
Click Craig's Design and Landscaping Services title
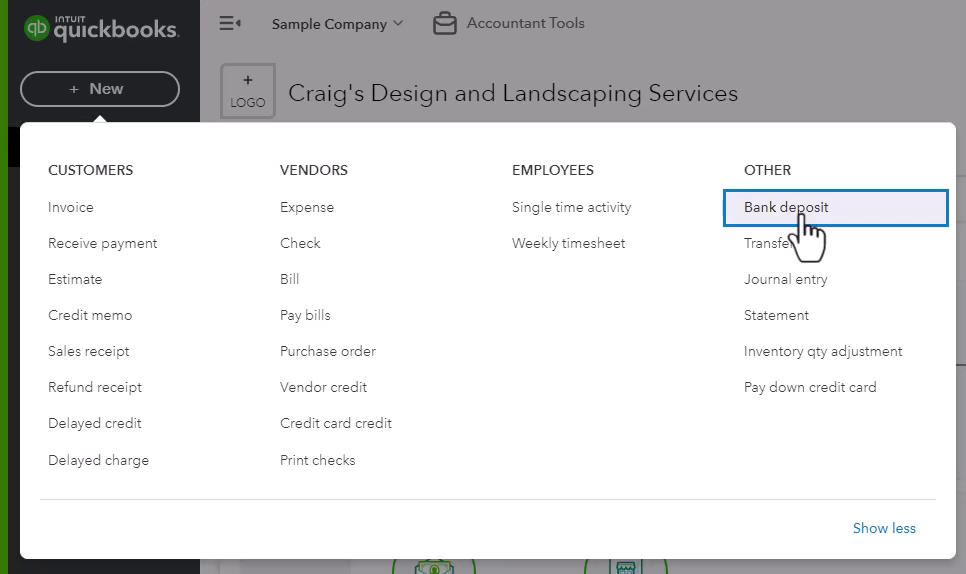(x=513, y=94)
